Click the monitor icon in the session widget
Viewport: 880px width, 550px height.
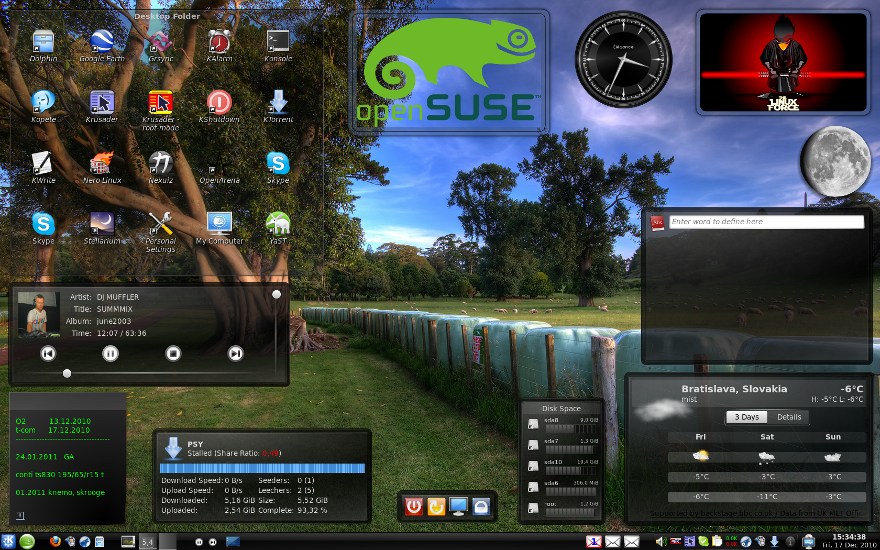459,506
